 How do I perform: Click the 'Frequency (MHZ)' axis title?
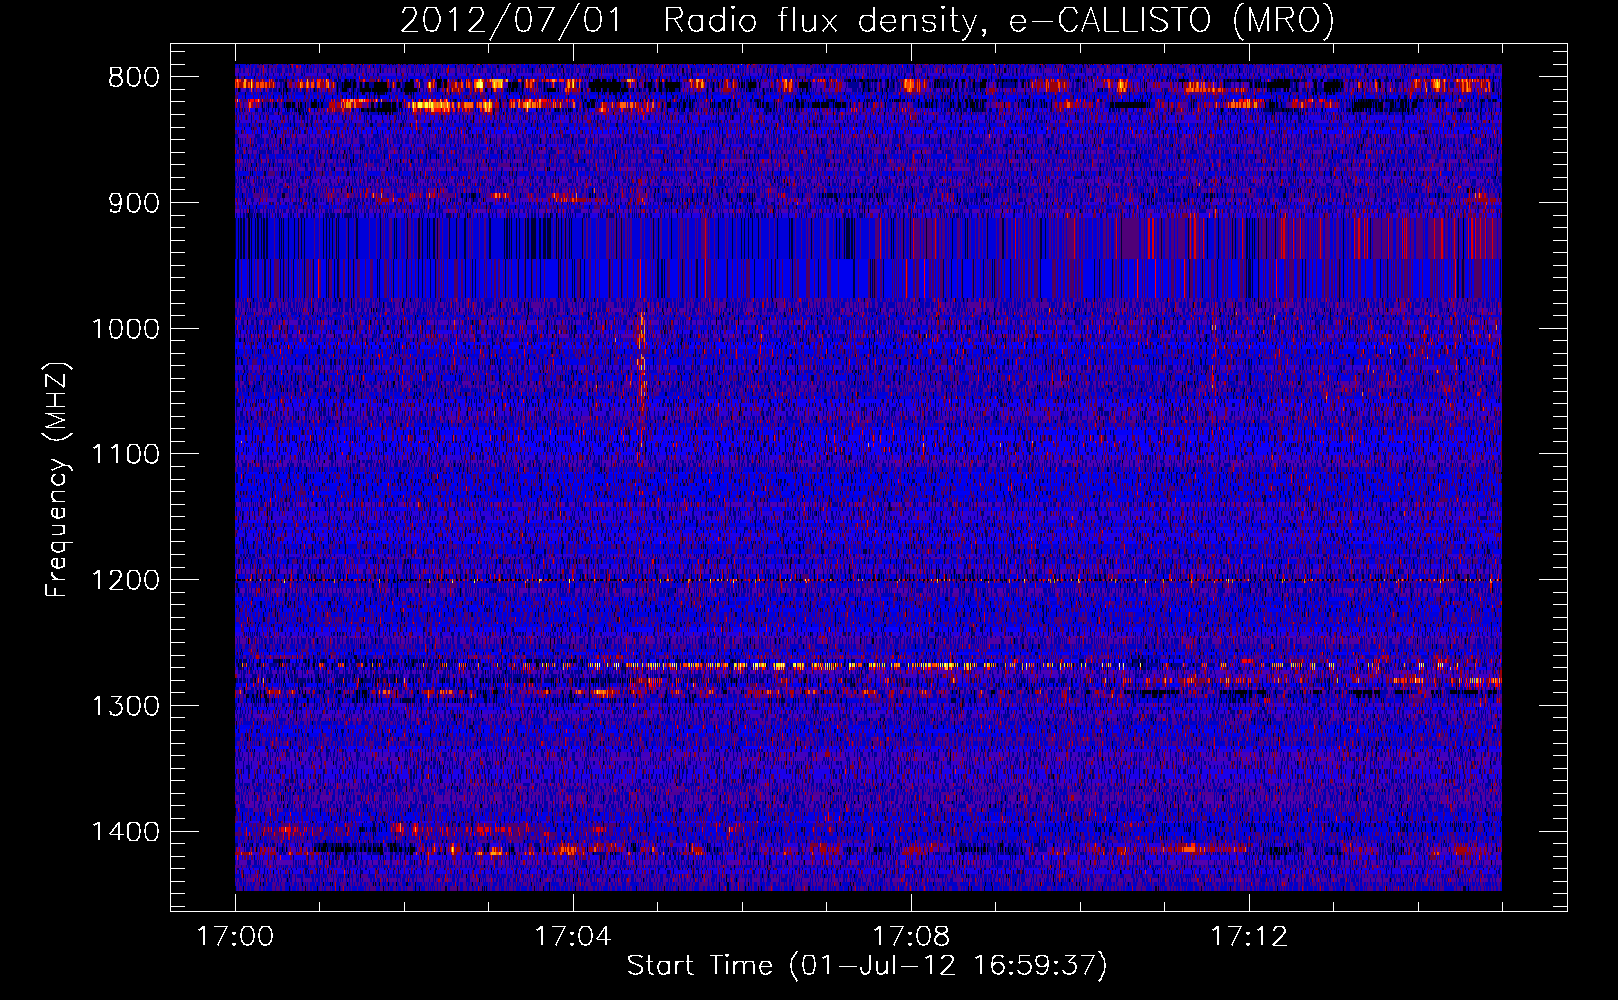tap(58, 480)
